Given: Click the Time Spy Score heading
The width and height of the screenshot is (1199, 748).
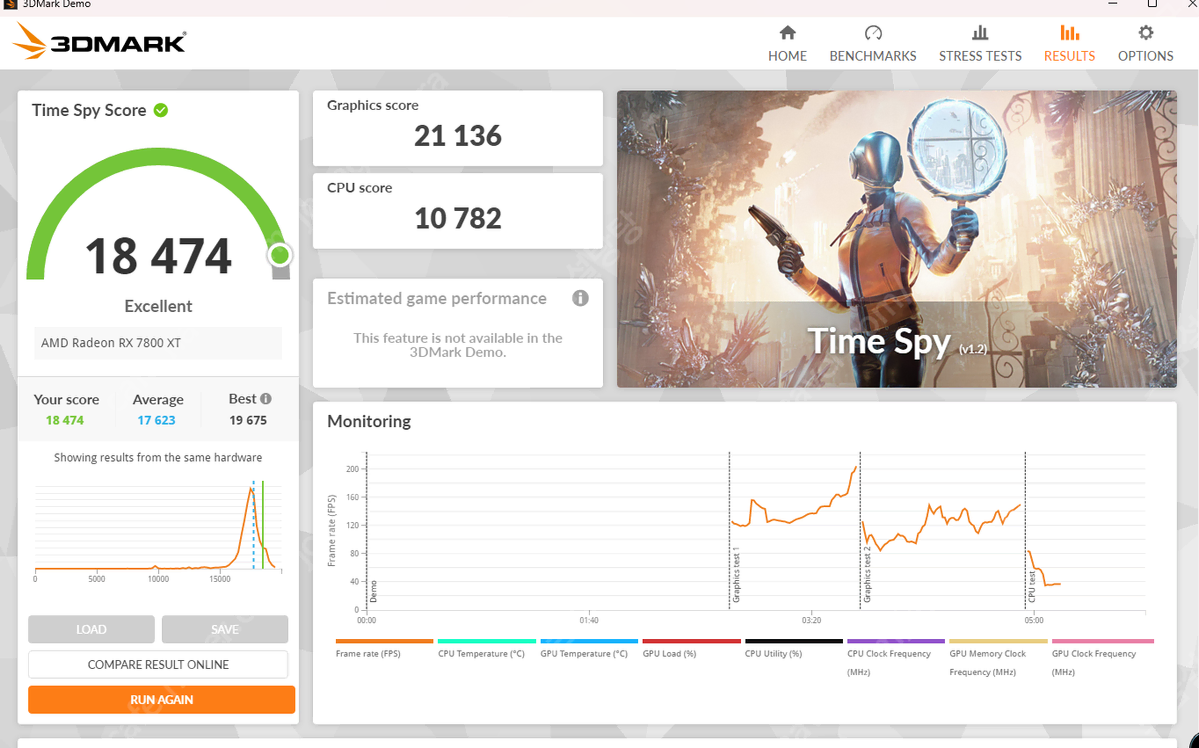Looking at the screenshot, I should (89, 110).
